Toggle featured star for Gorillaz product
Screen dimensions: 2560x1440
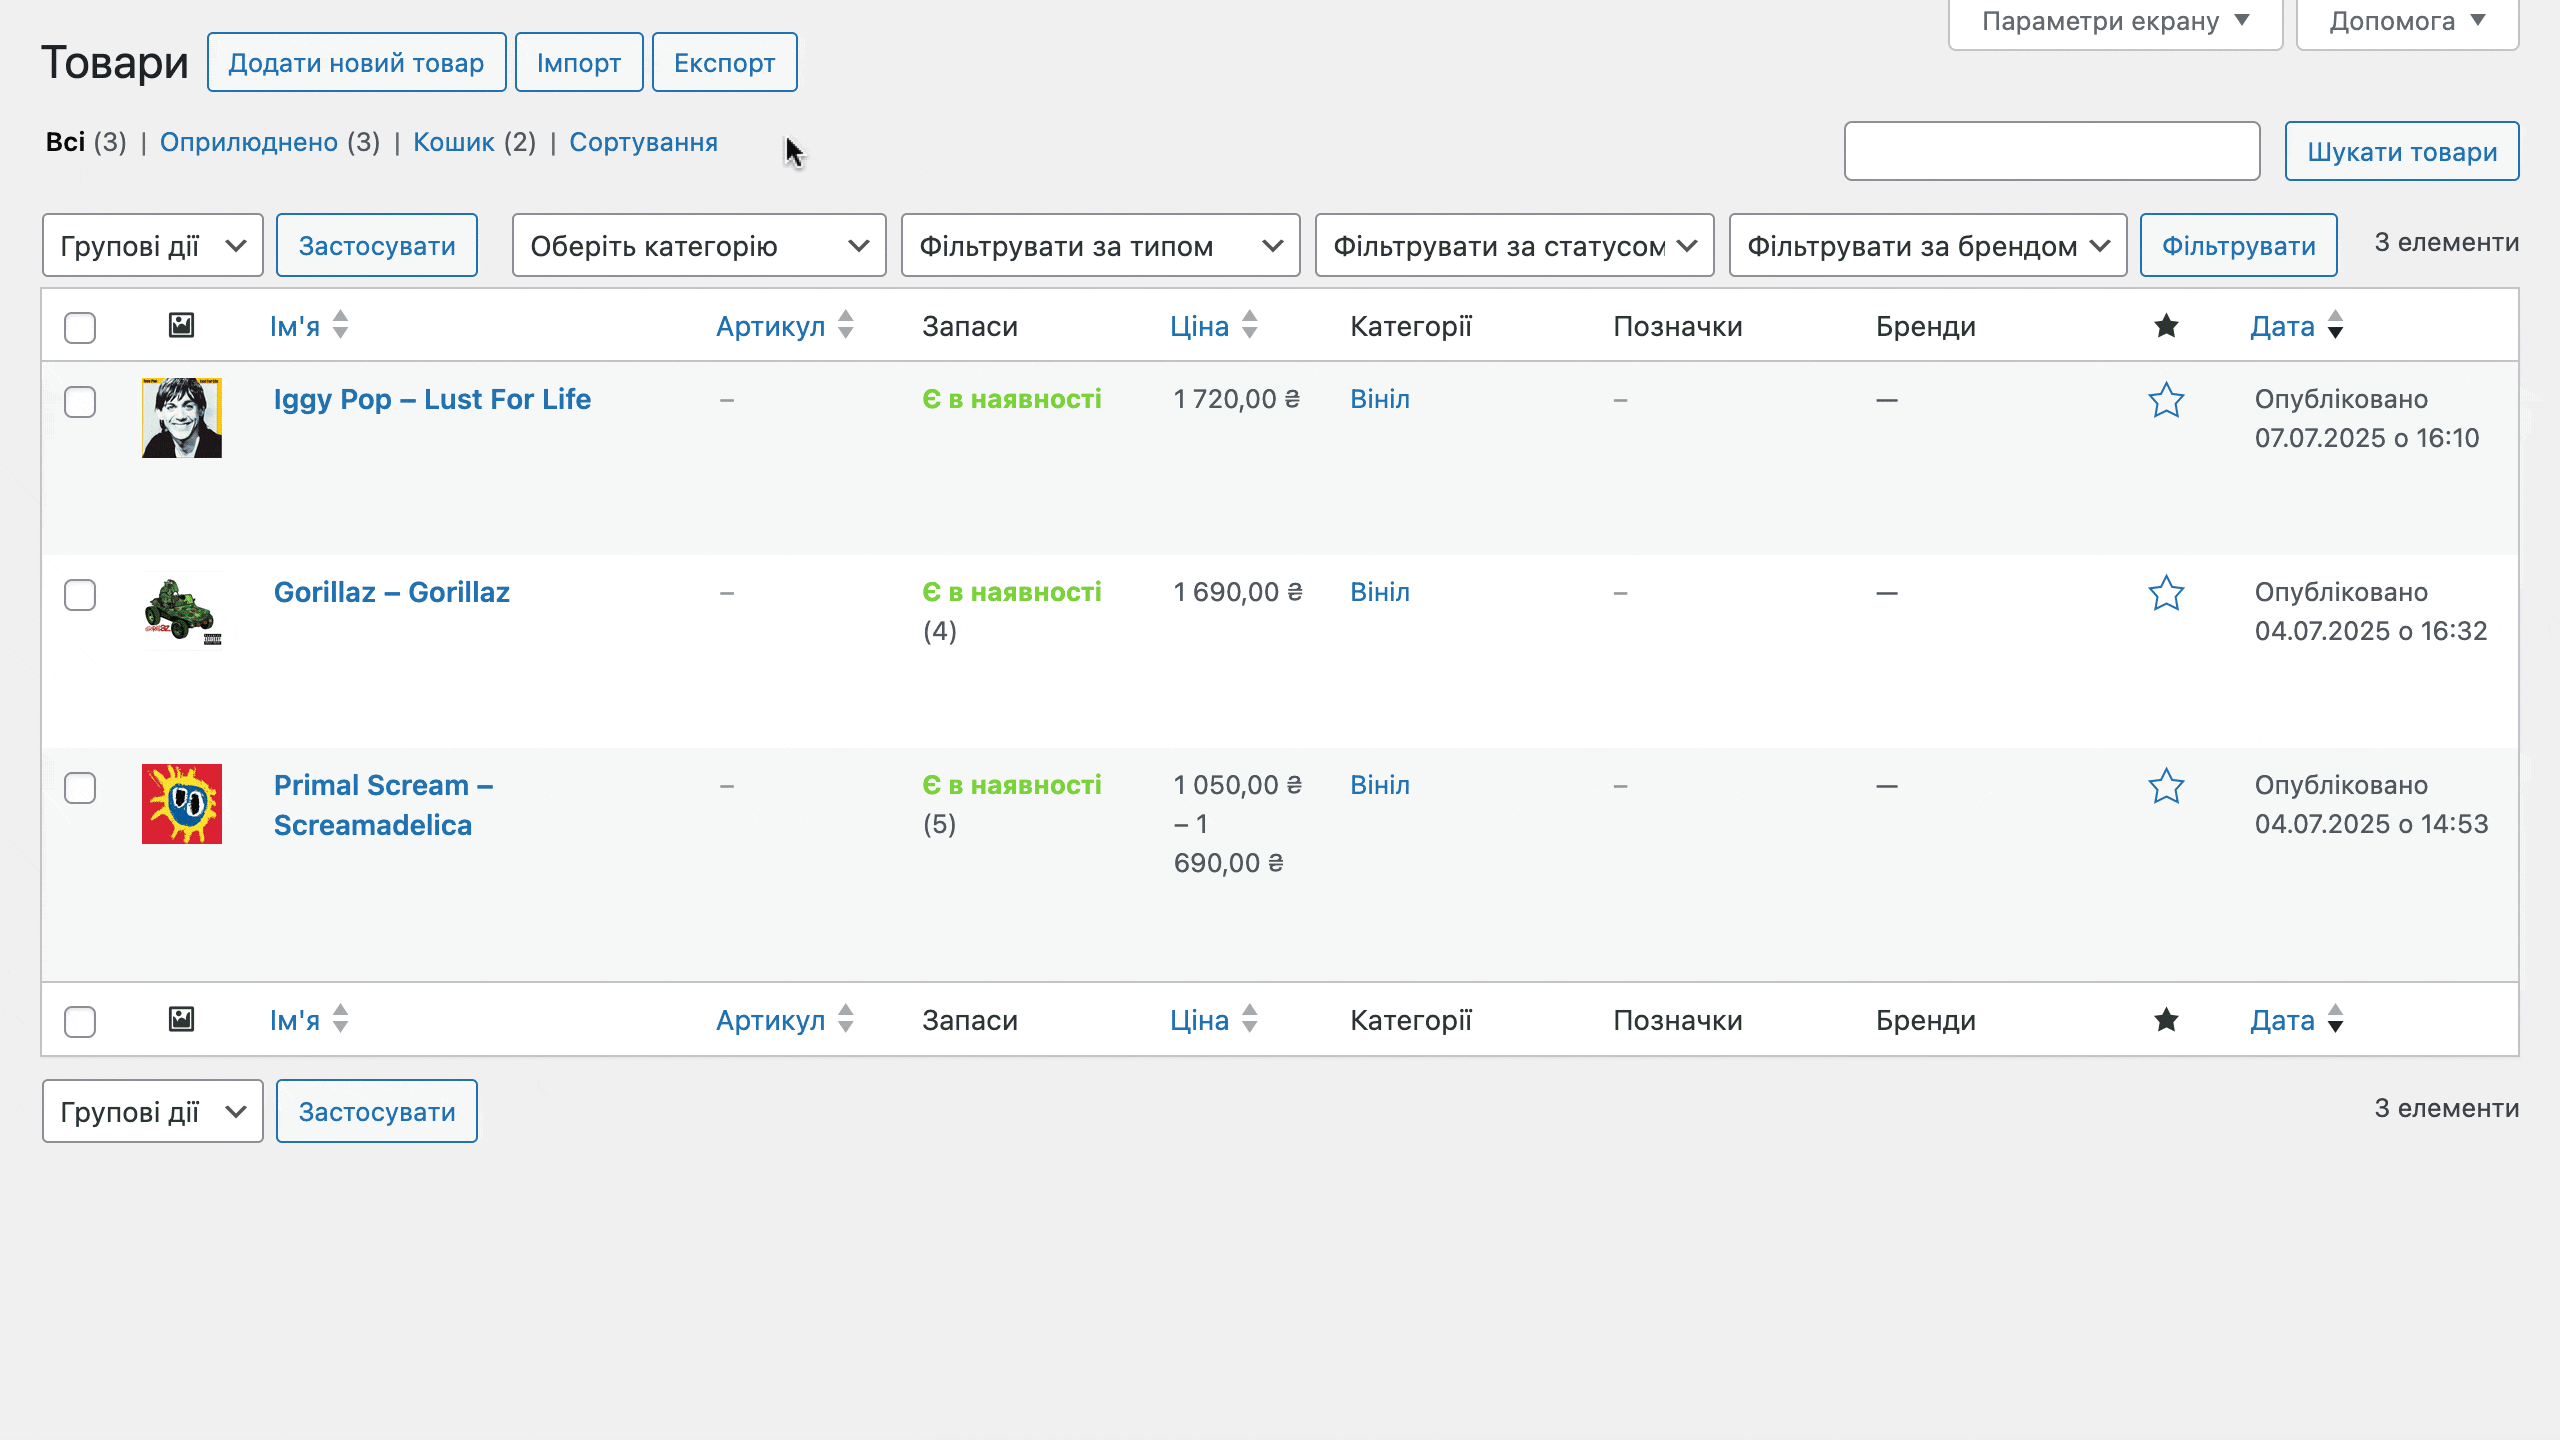(2166, 593)
